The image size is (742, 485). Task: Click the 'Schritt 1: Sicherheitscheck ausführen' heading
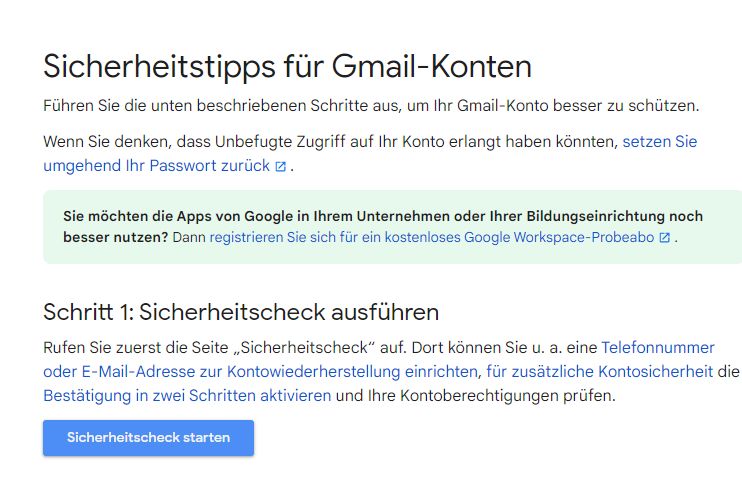point(241,312)
